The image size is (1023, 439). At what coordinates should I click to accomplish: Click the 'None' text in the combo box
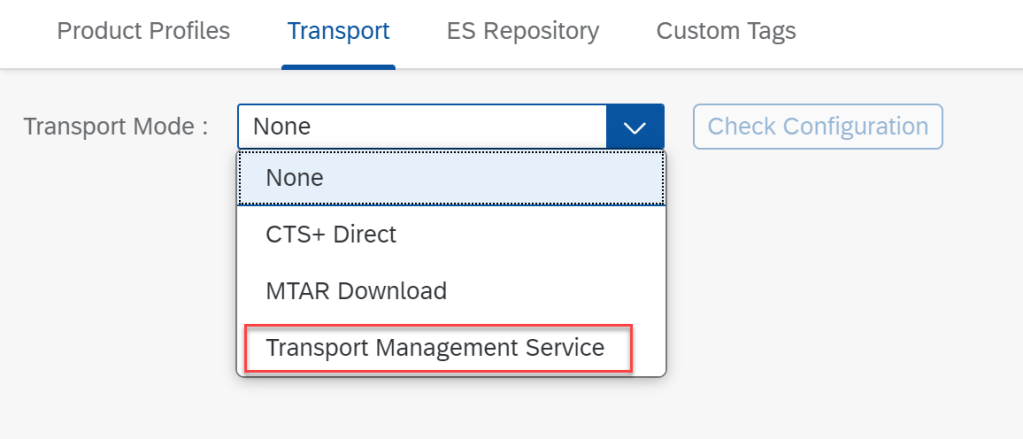point(282,127)
